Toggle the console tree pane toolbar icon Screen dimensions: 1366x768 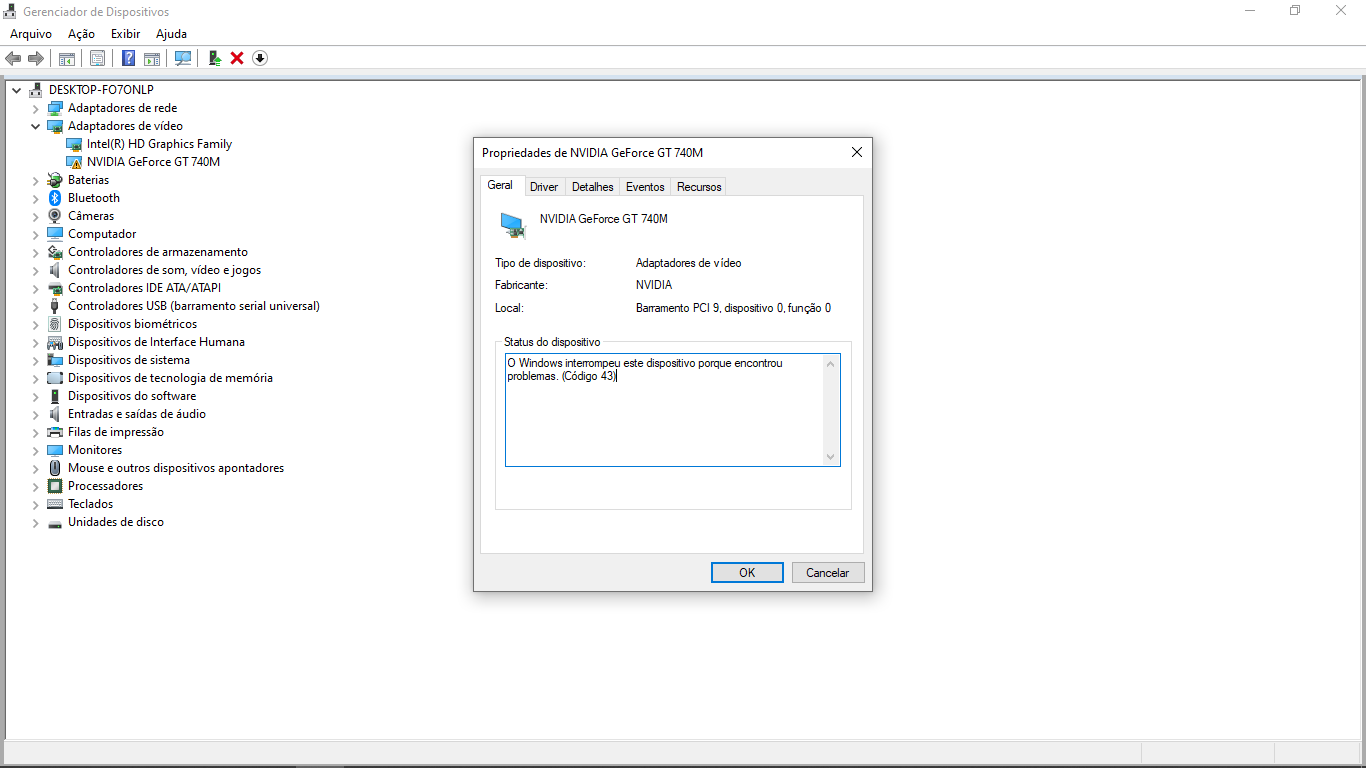click(67, 58)
